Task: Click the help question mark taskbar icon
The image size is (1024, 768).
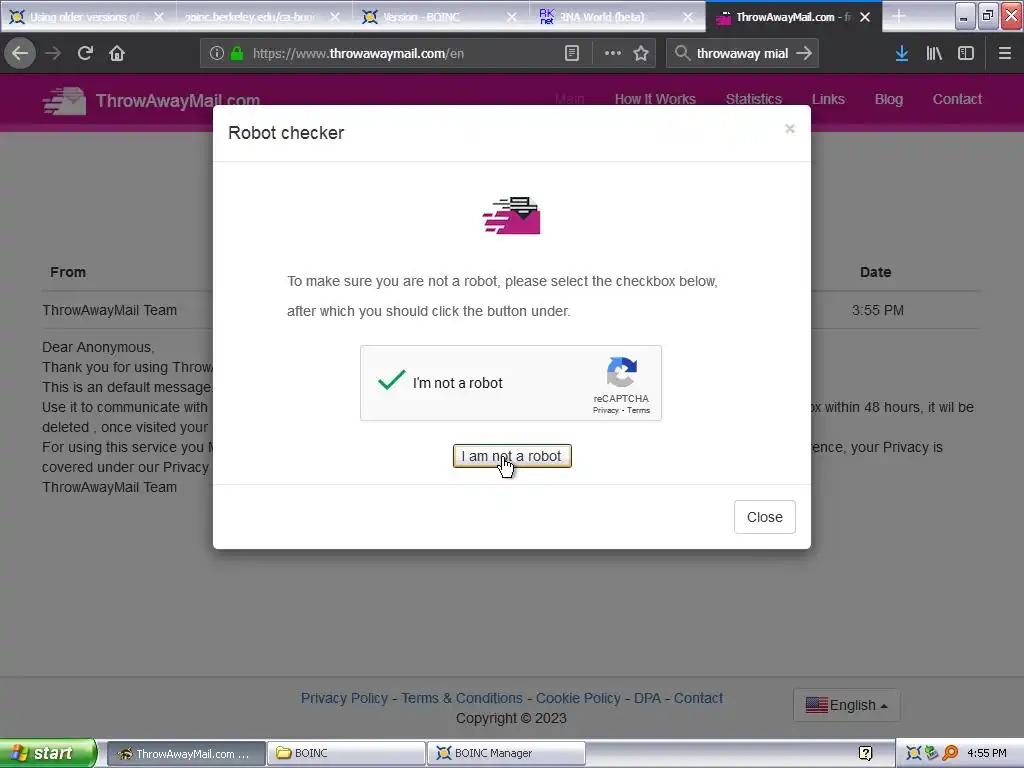Action: click(865, 754)
